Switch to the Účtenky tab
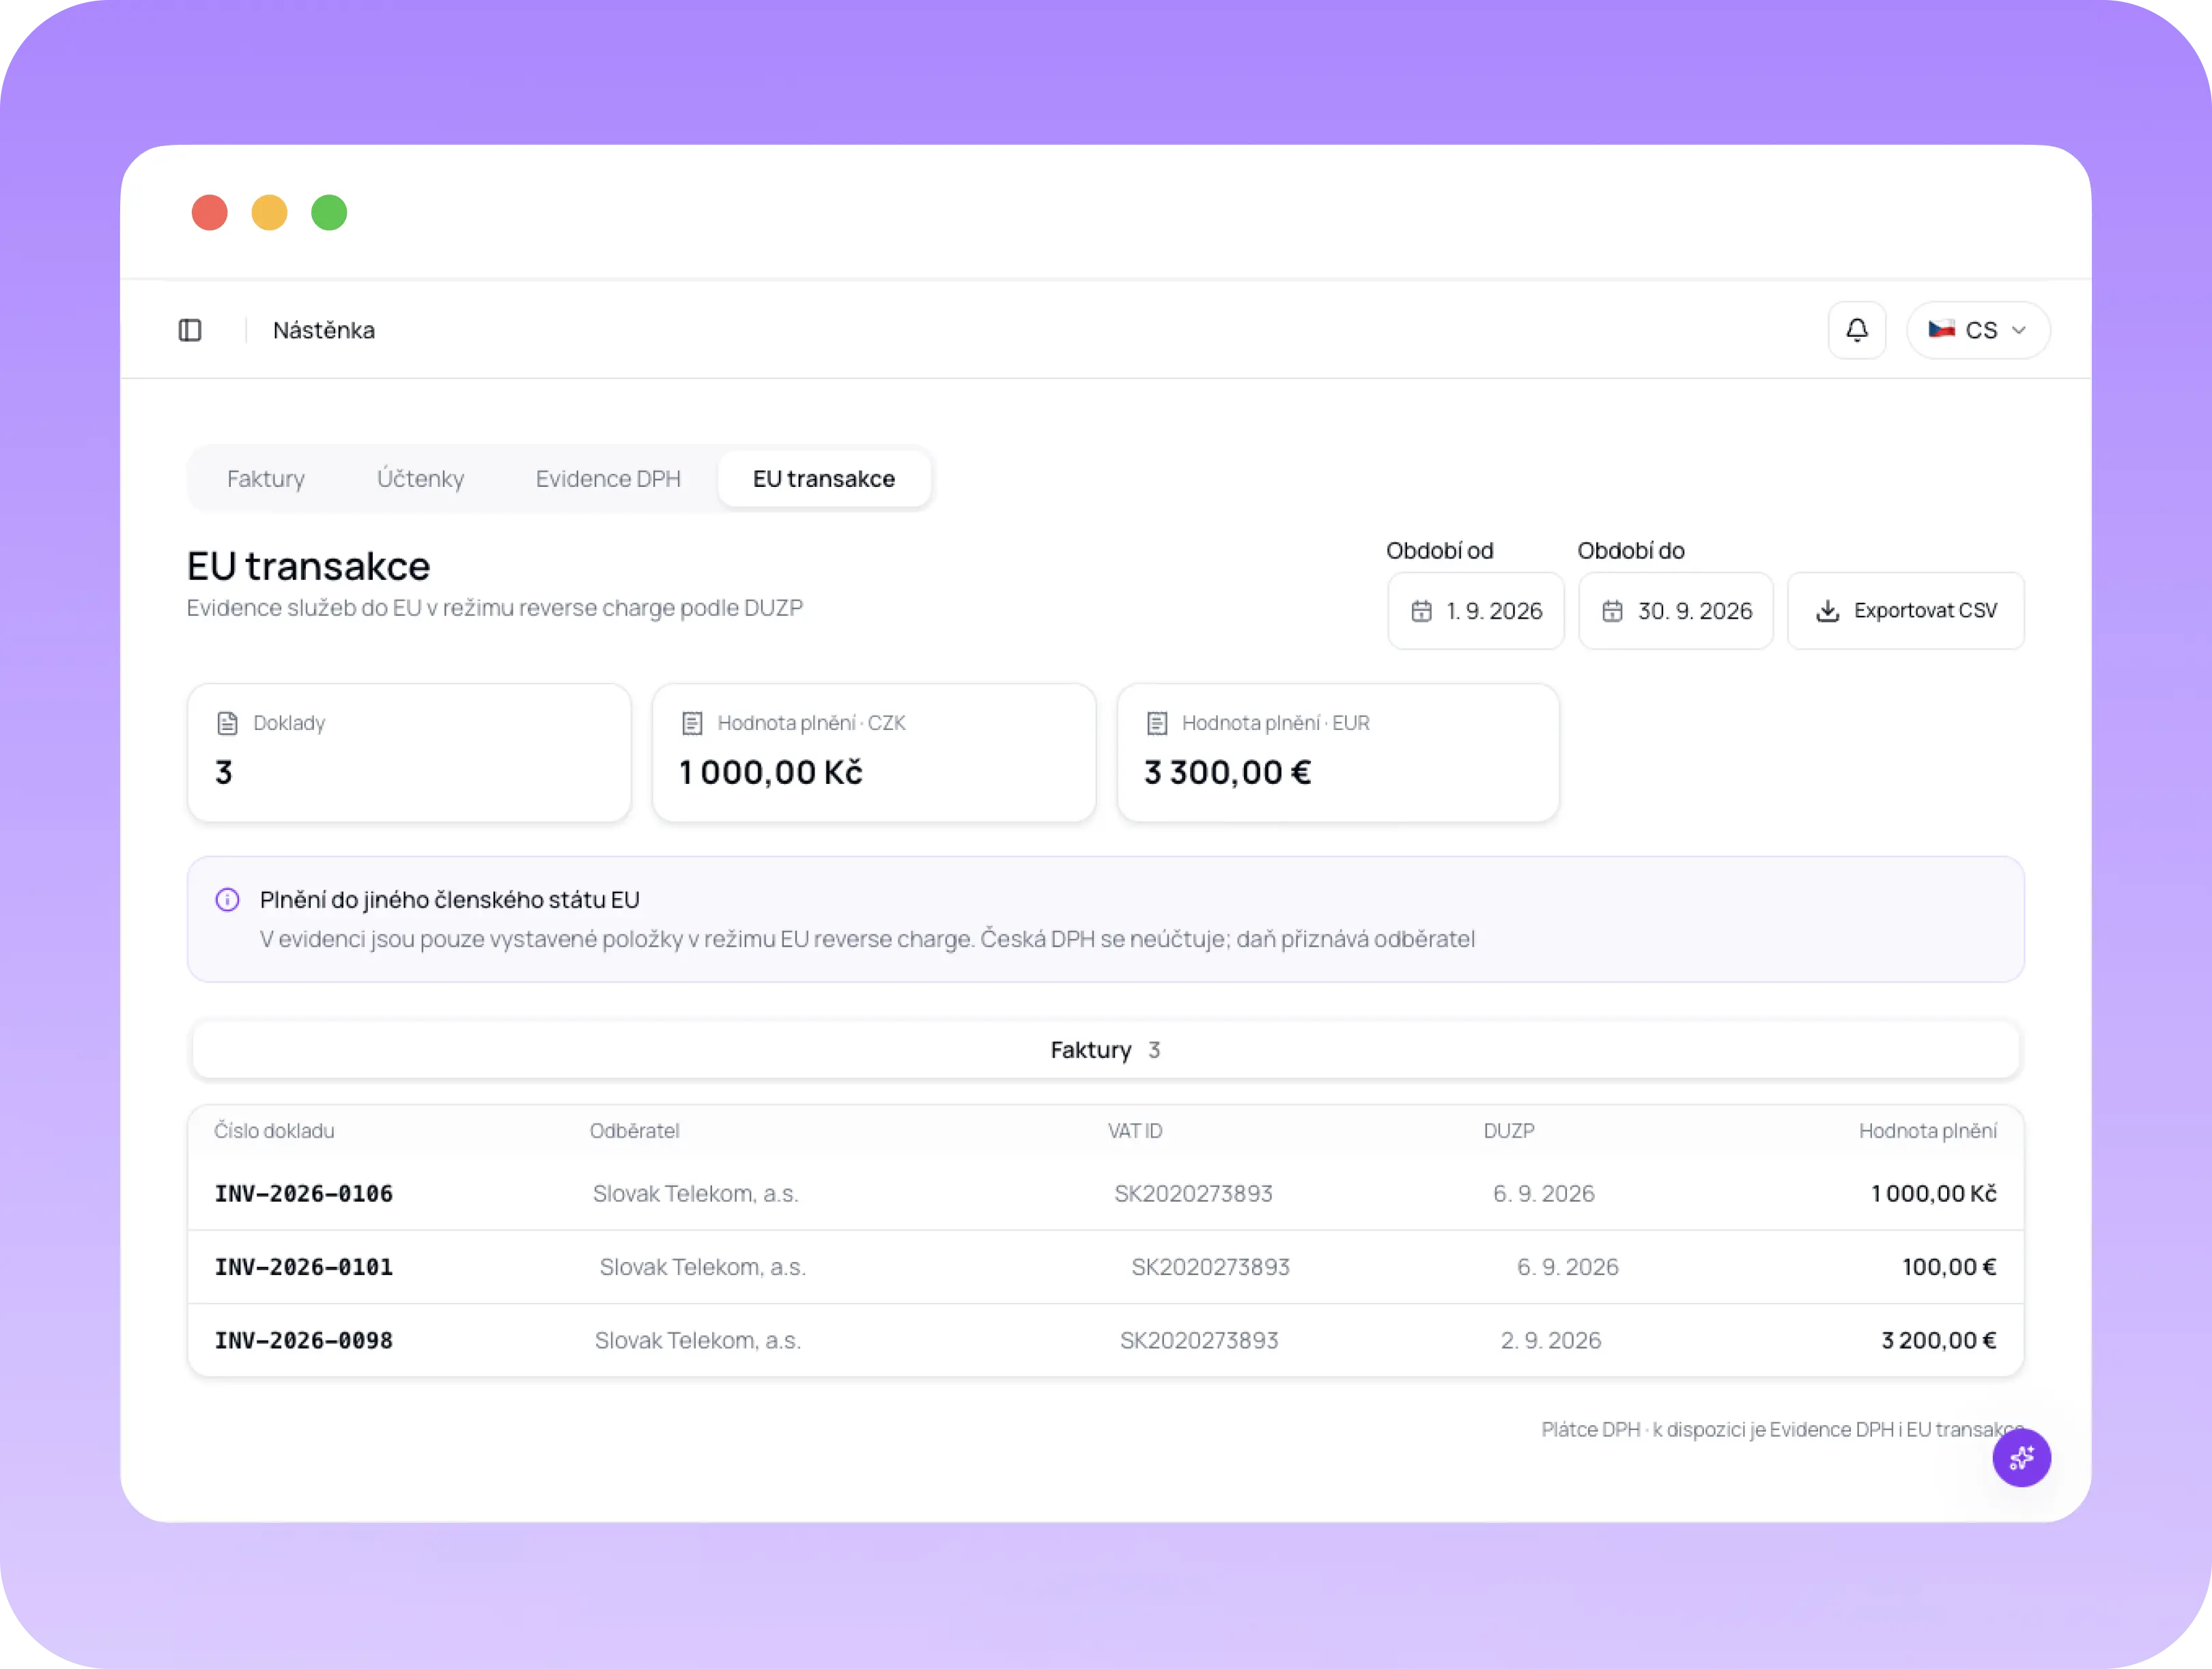Image resolution: width=2212 pixels, height=1669 pixels. point(420,479)
